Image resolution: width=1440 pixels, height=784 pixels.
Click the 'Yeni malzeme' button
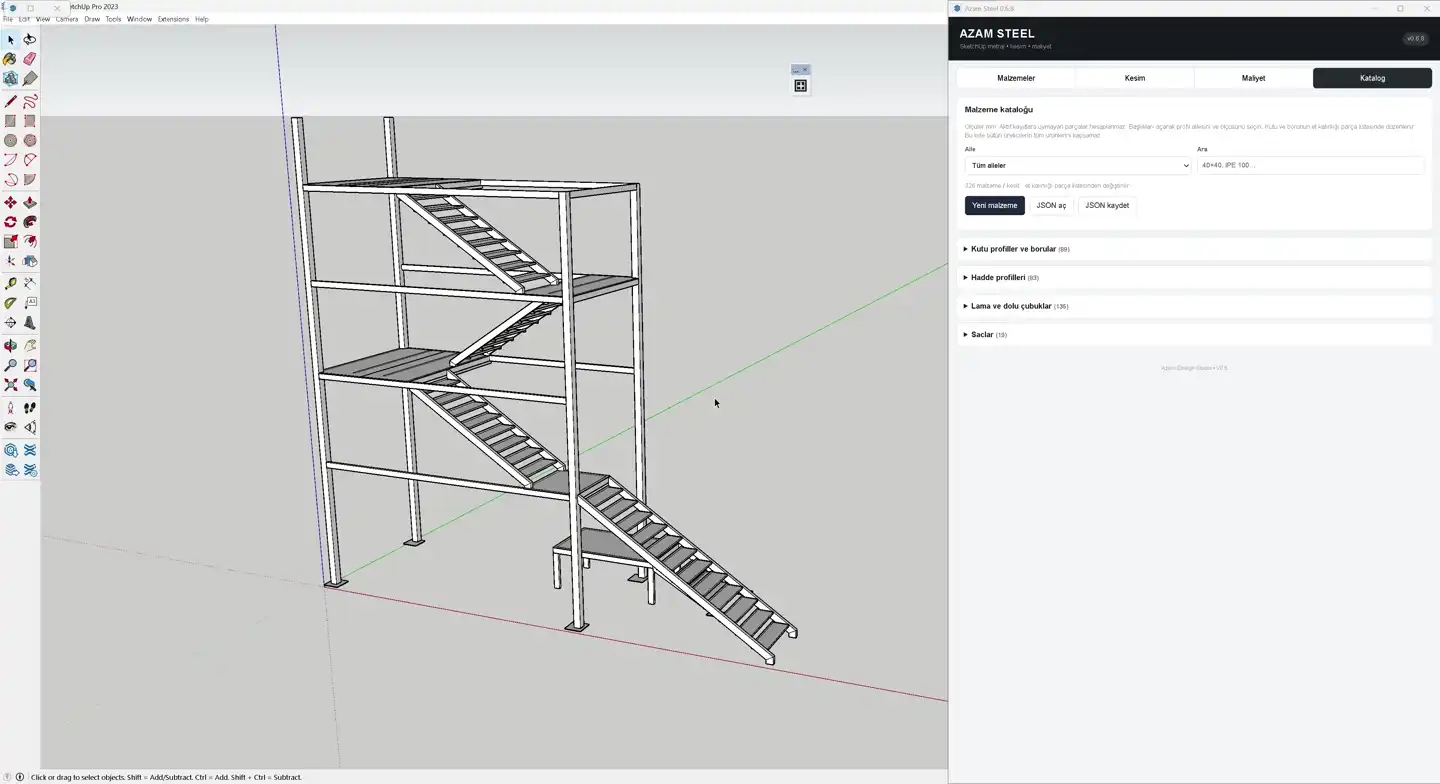click(x=994, y=206)
